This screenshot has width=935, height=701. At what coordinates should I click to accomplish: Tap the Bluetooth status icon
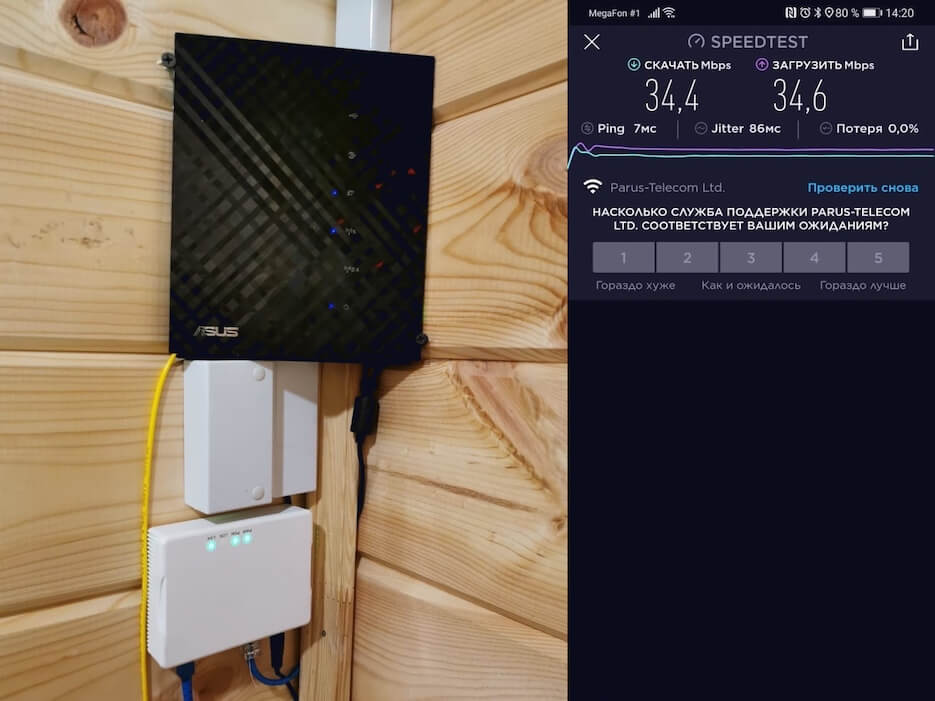(818, 13)
